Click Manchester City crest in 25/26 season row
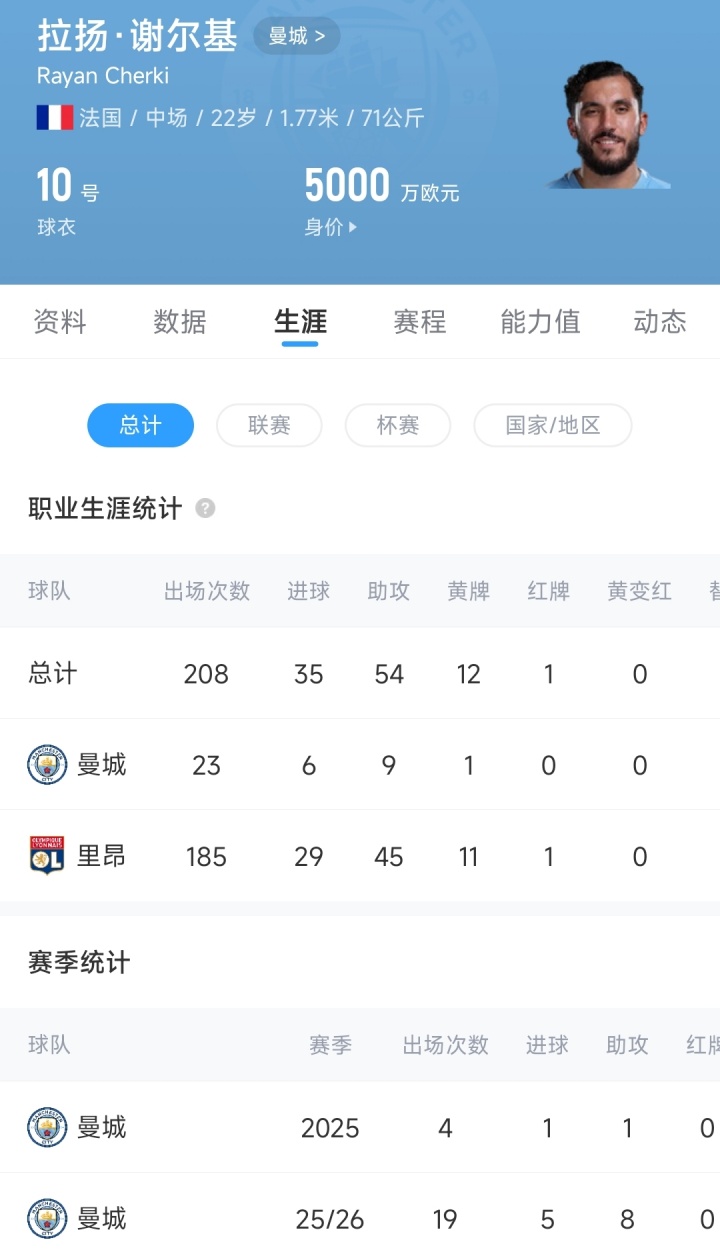720x1256 pixels. click(47, 1219)
